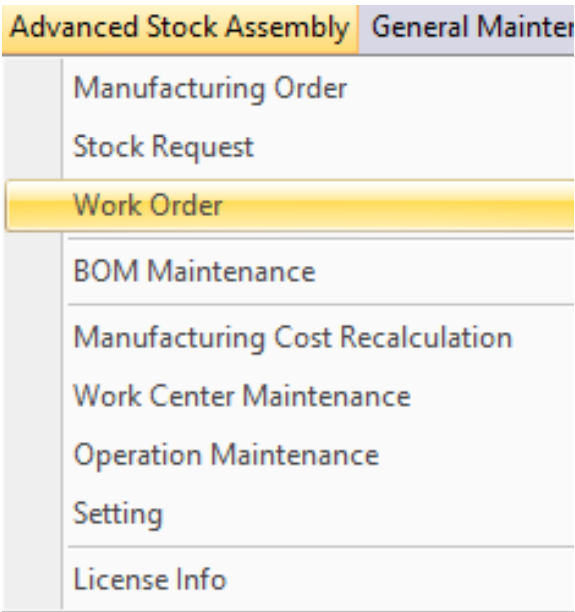The height and width of the screenshot is (612, 575).
Task: Collapse the Advanced Stock Assembly dropdown header
Action: (180, 29)
